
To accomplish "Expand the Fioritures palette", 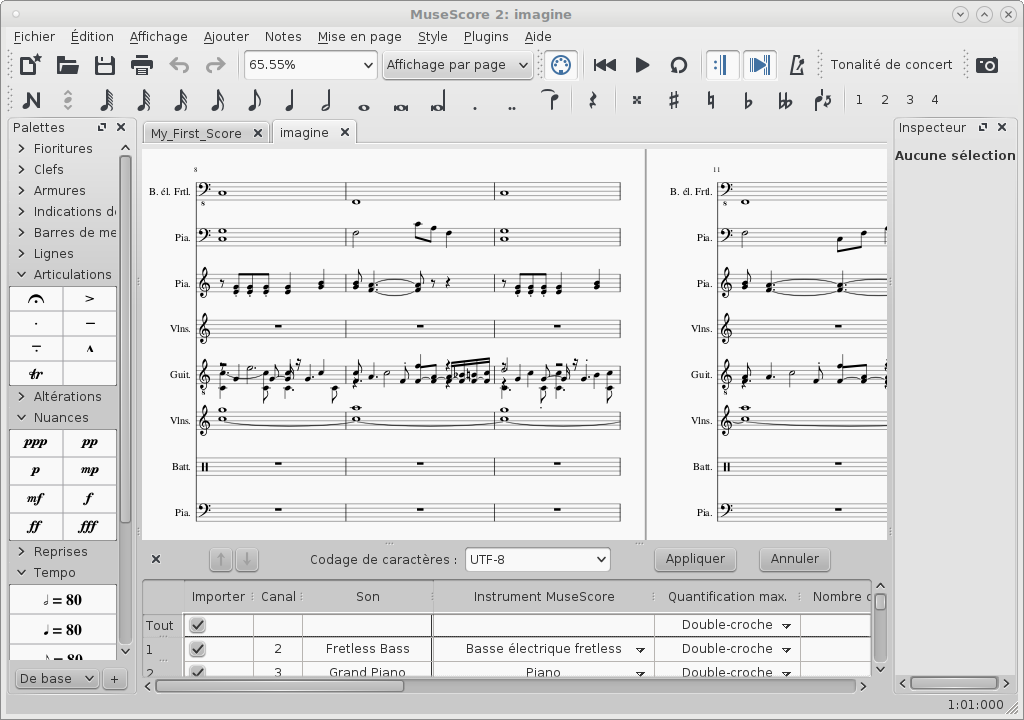I will tap(22, 148).
